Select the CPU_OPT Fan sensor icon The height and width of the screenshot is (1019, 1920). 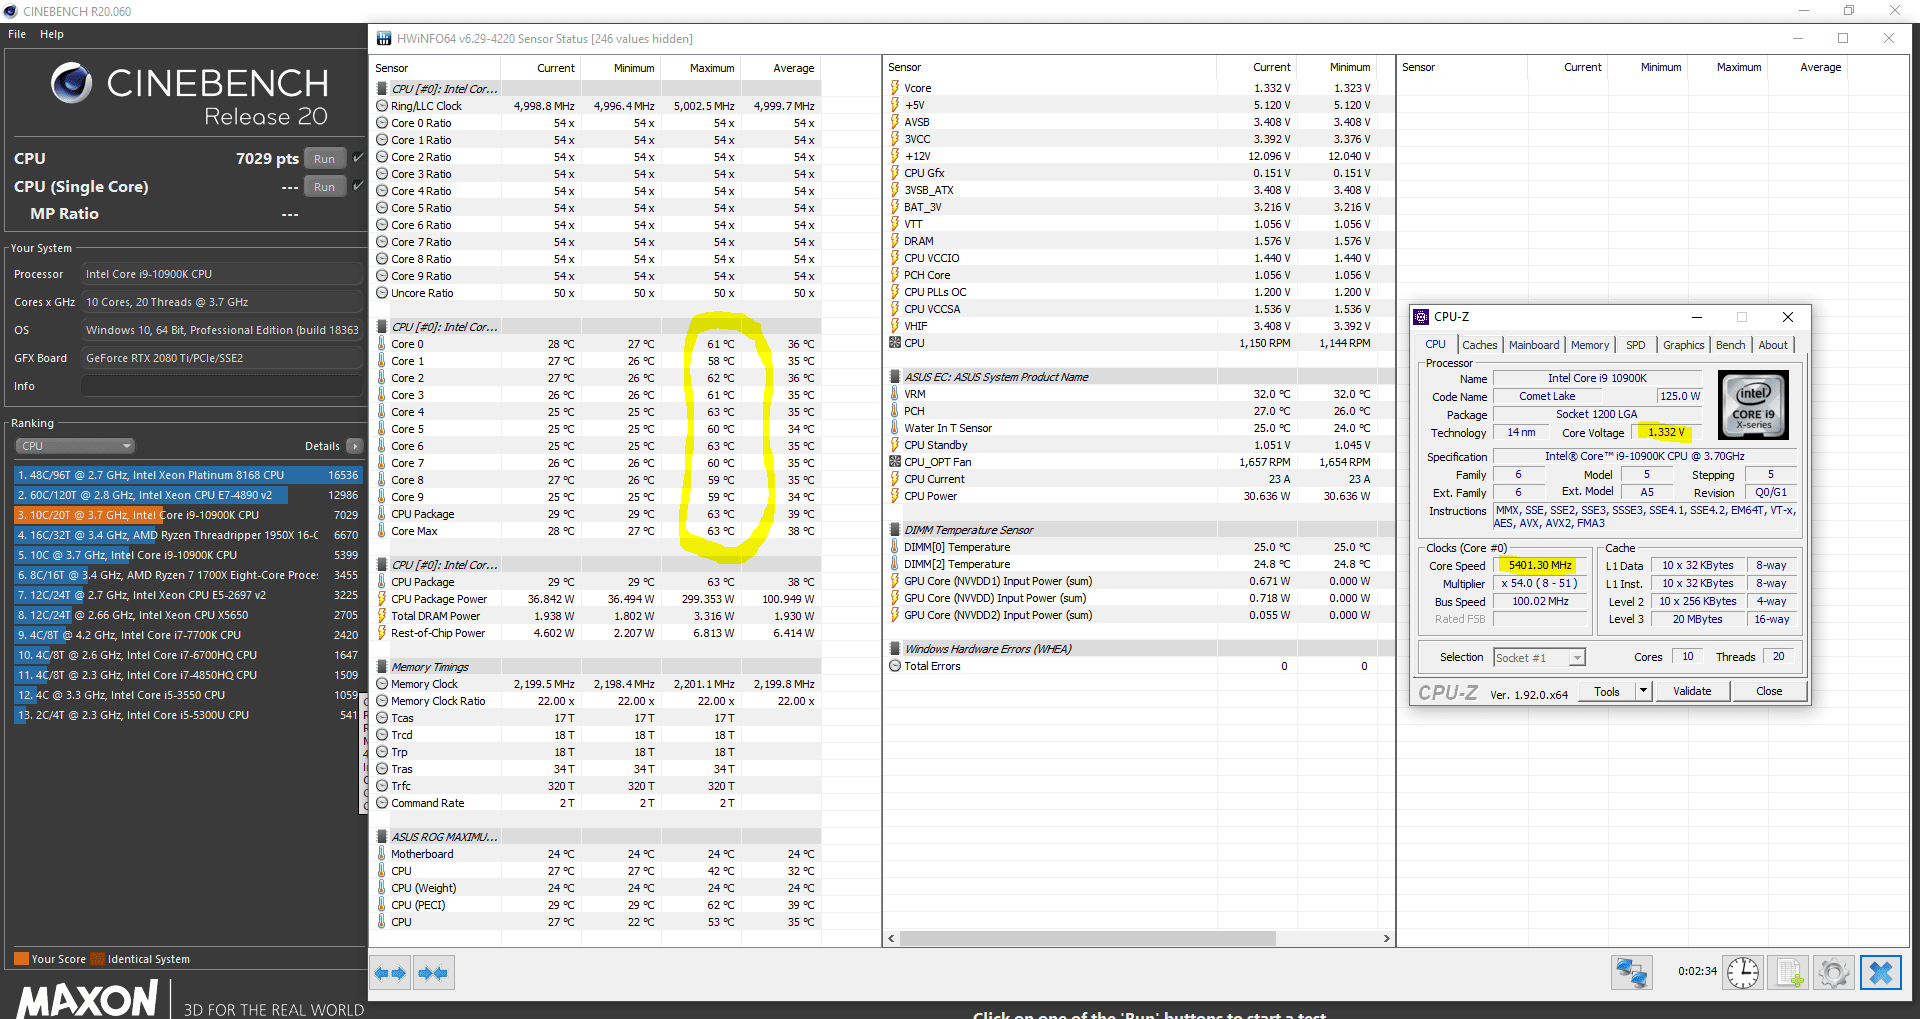pos(895,462)
